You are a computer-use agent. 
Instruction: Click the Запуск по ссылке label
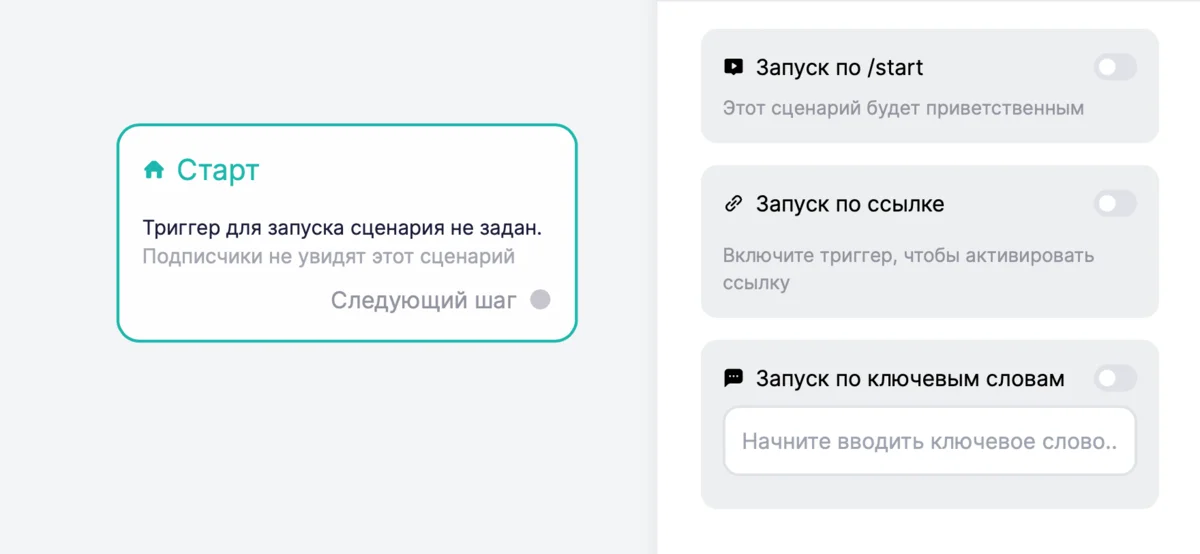[850, 204]
